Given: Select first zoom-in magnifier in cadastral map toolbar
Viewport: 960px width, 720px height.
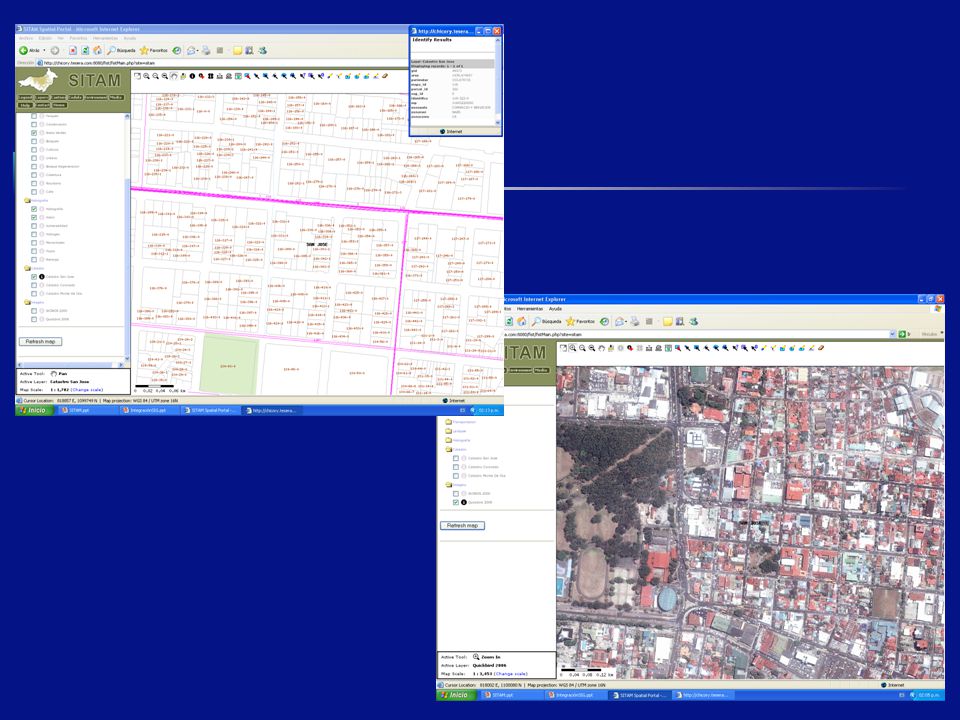Looking at the screenshot, I should (x=146, y=76).
